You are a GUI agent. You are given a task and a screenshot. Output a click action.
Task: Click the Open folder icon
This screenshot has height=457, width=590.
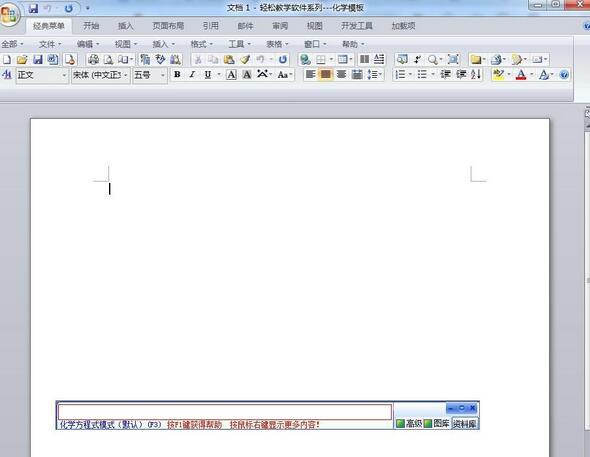[22, 59]
